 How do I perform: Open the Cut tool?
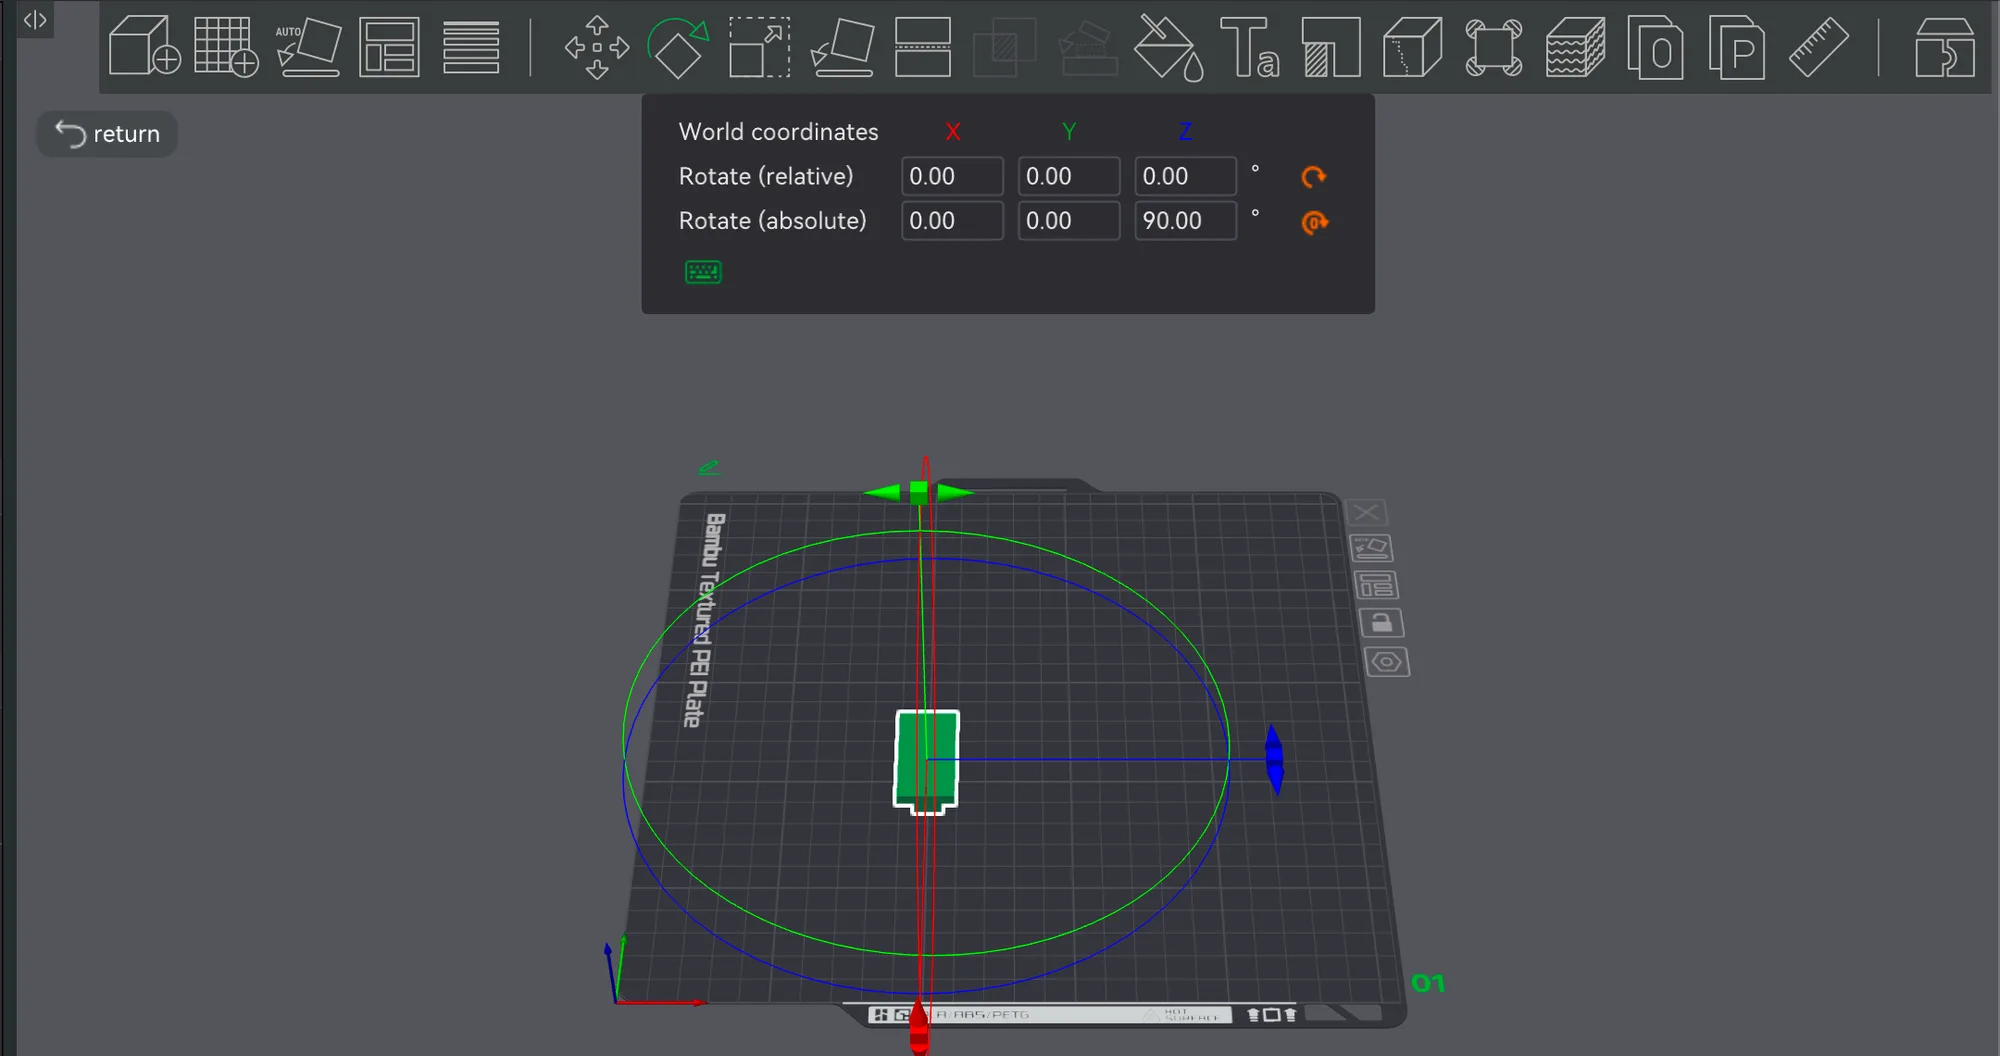pos(923,47)
